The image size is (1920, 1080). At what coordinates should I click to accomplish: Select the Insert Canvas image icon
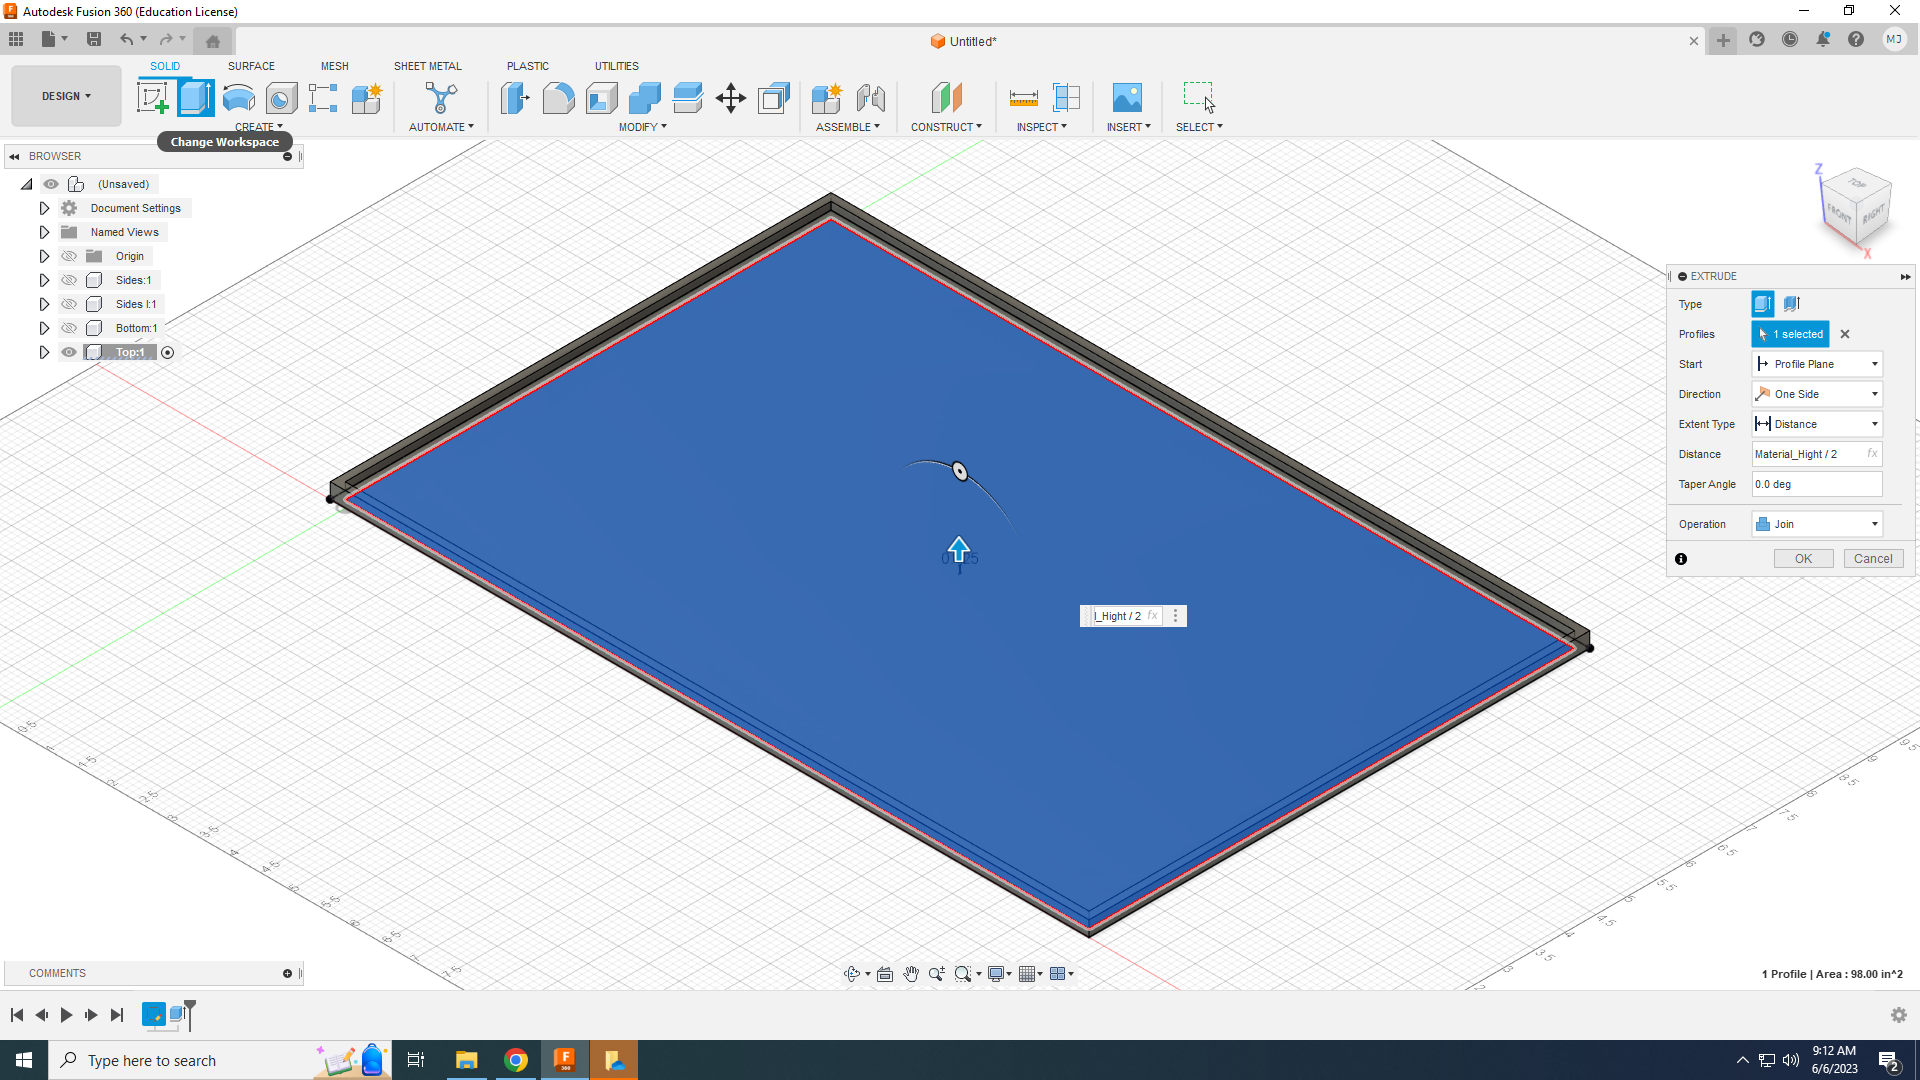1127,98
